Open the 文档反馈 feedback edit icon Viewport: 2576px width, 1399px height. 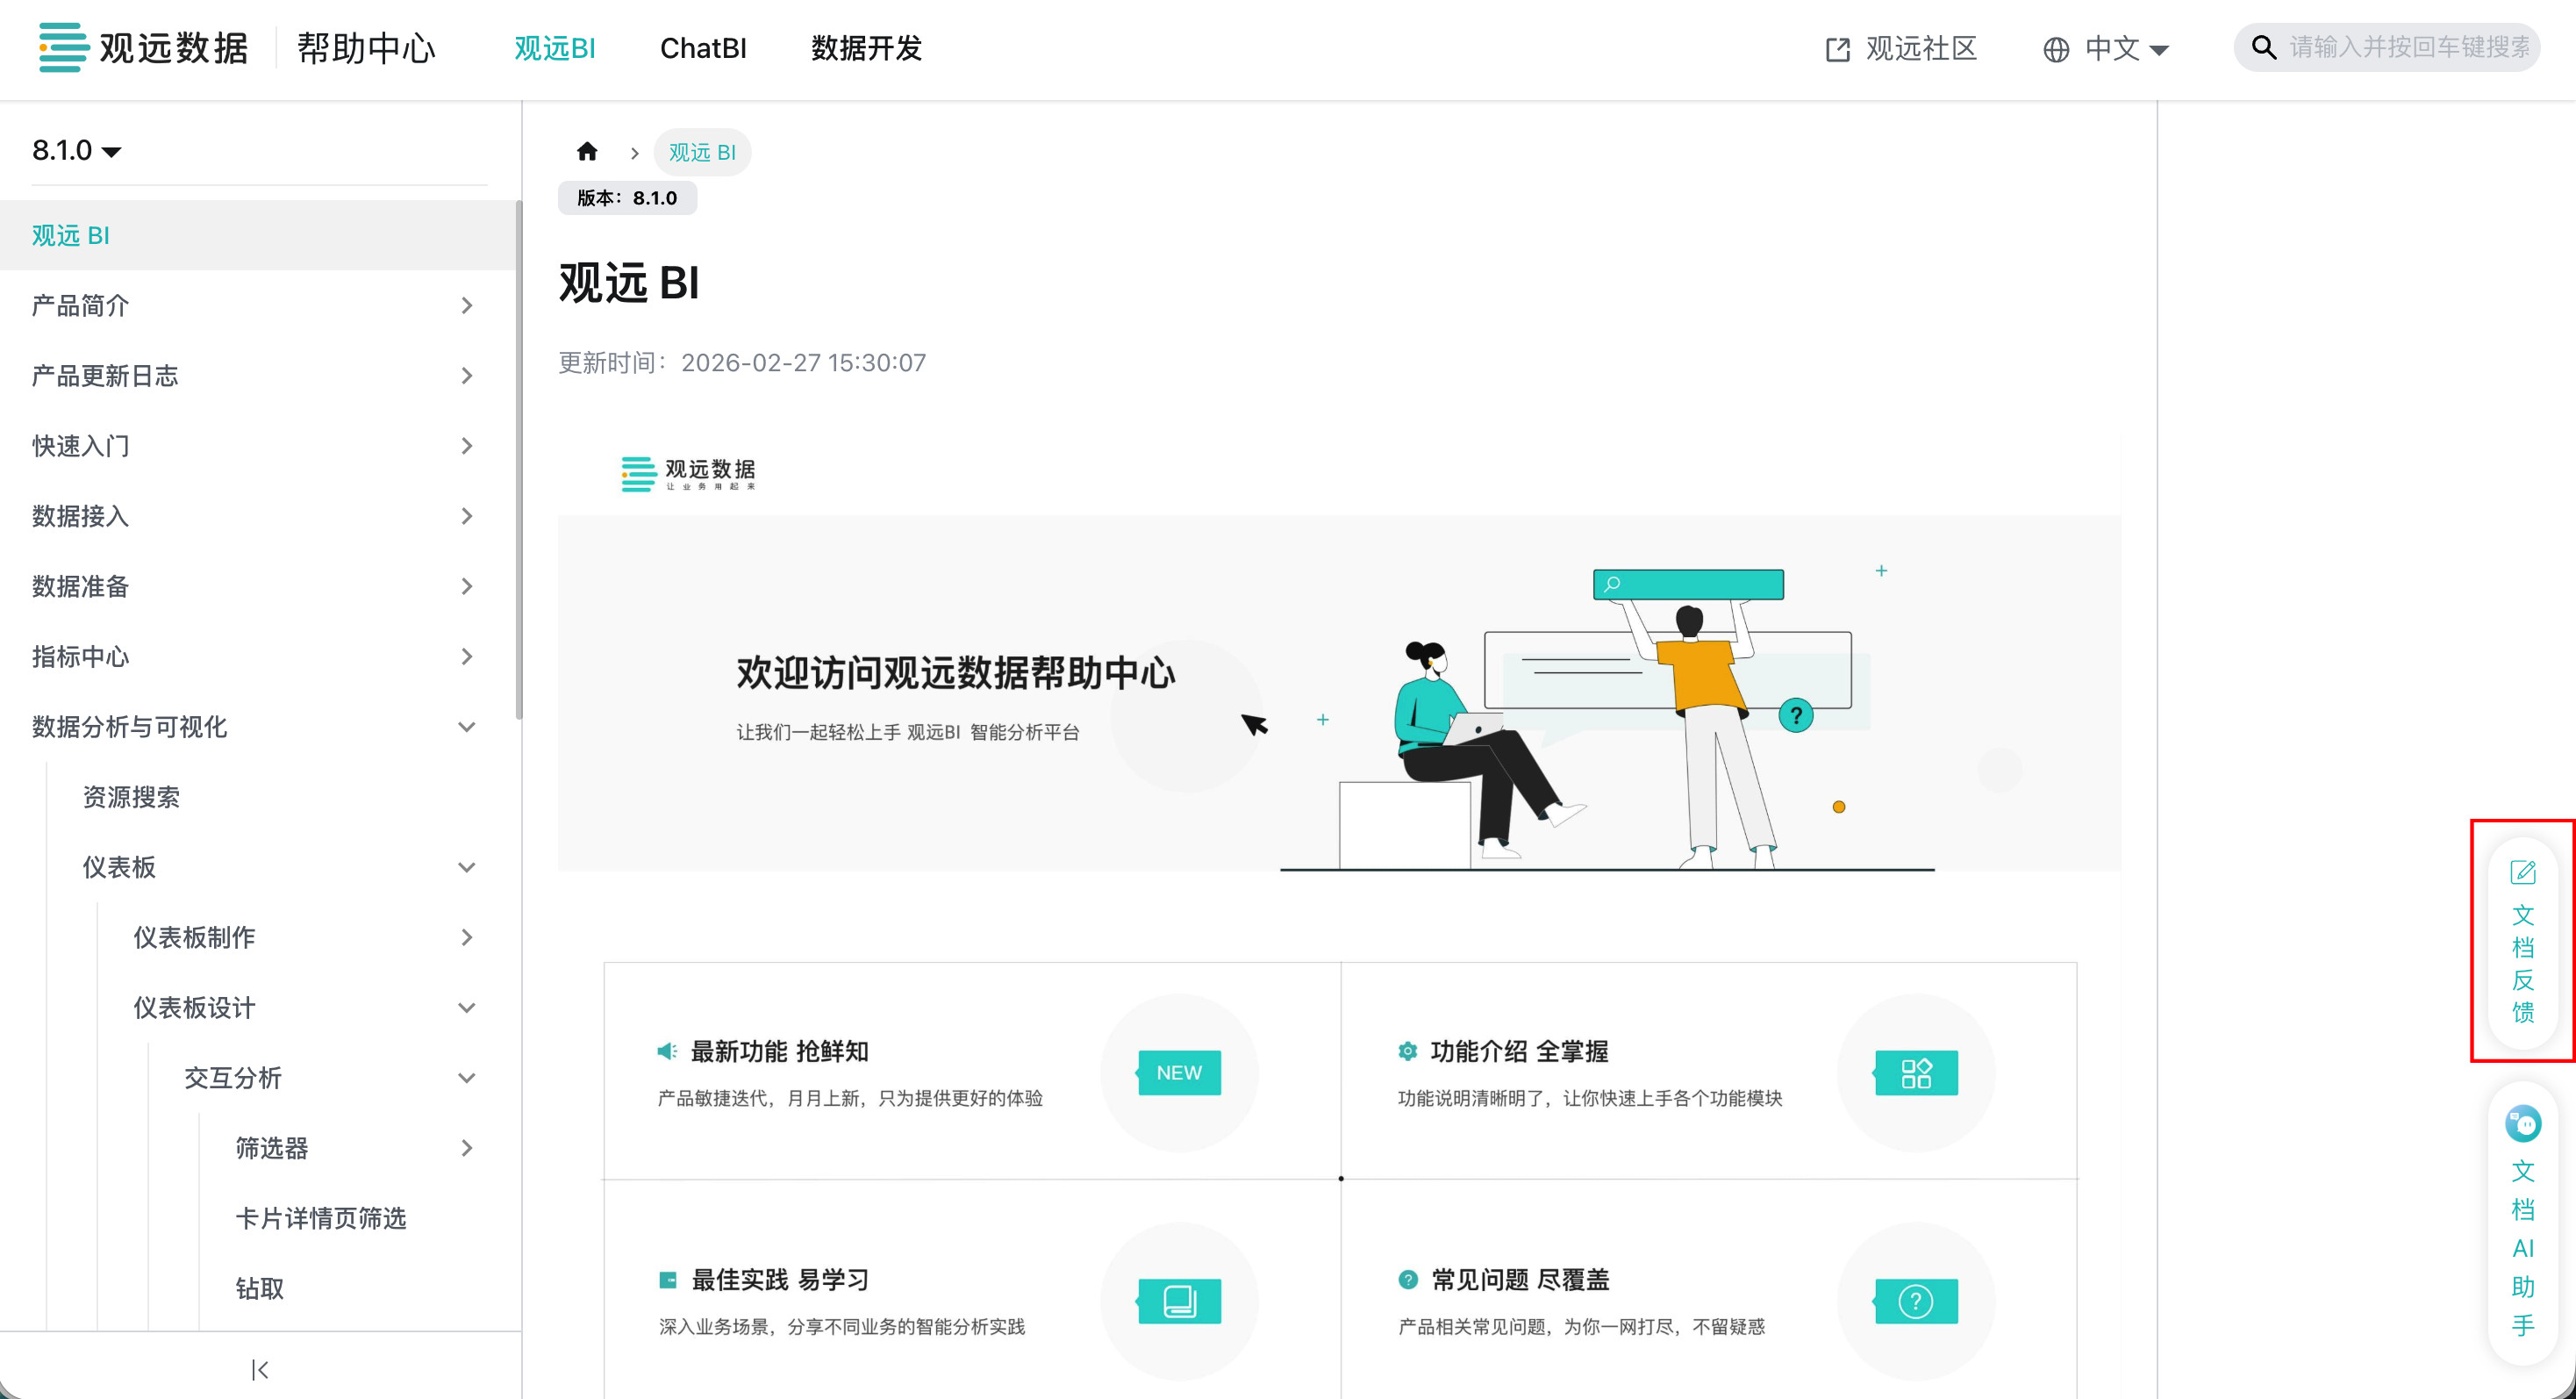click(x=2522, y=872)
